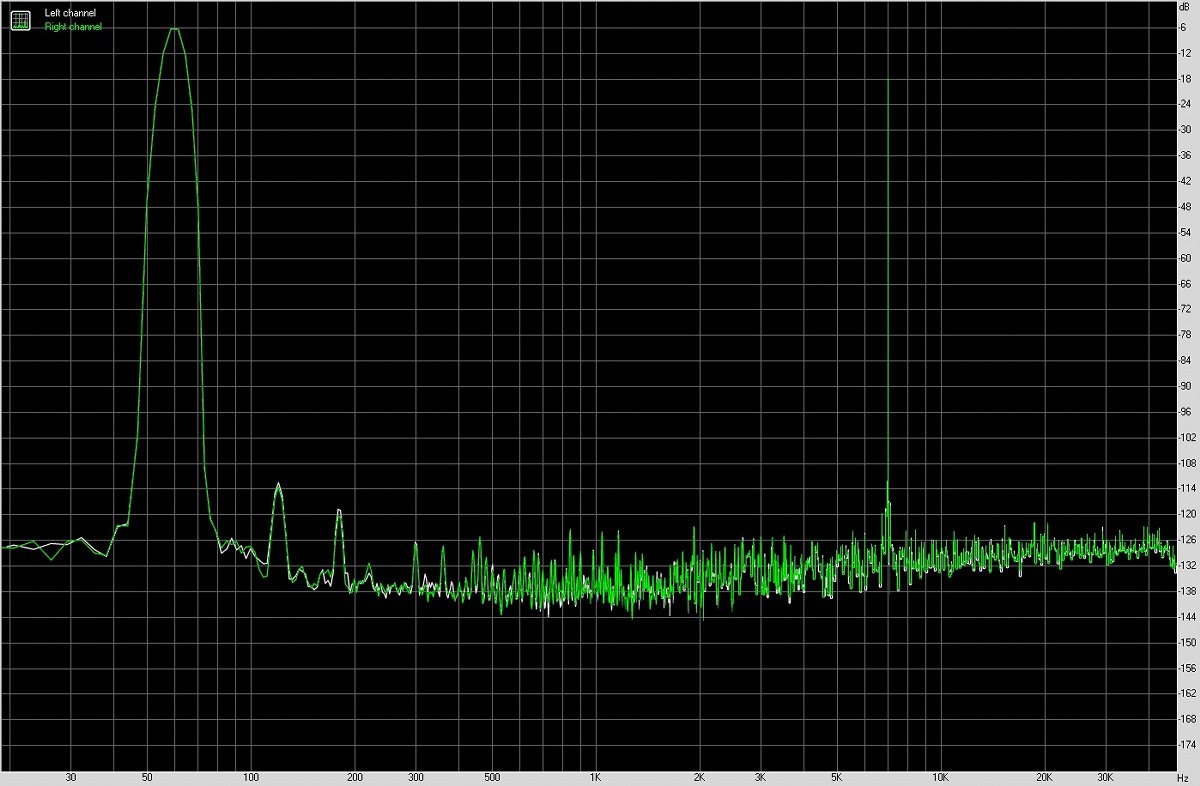1200x786 pixels.
Task: Click the spectrum graph legend icon
Action: tap(20, 19)
